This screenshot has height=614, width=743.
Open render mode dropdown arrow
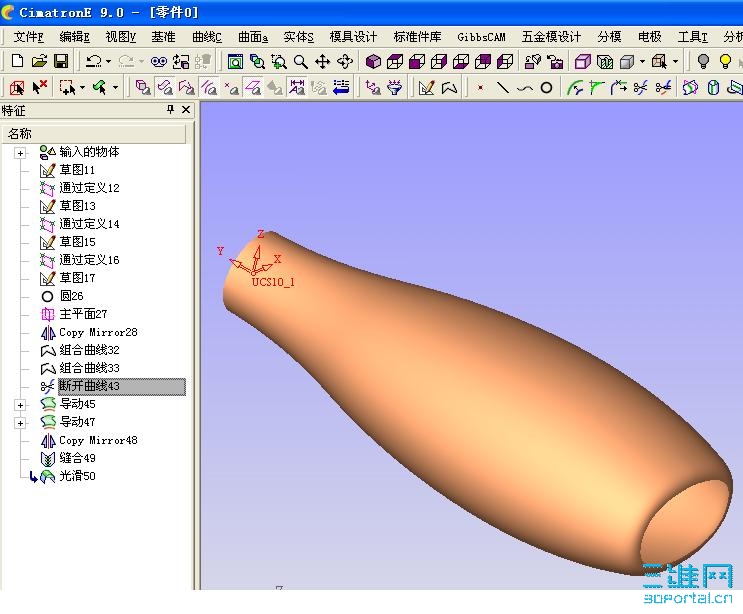[642, 61]
